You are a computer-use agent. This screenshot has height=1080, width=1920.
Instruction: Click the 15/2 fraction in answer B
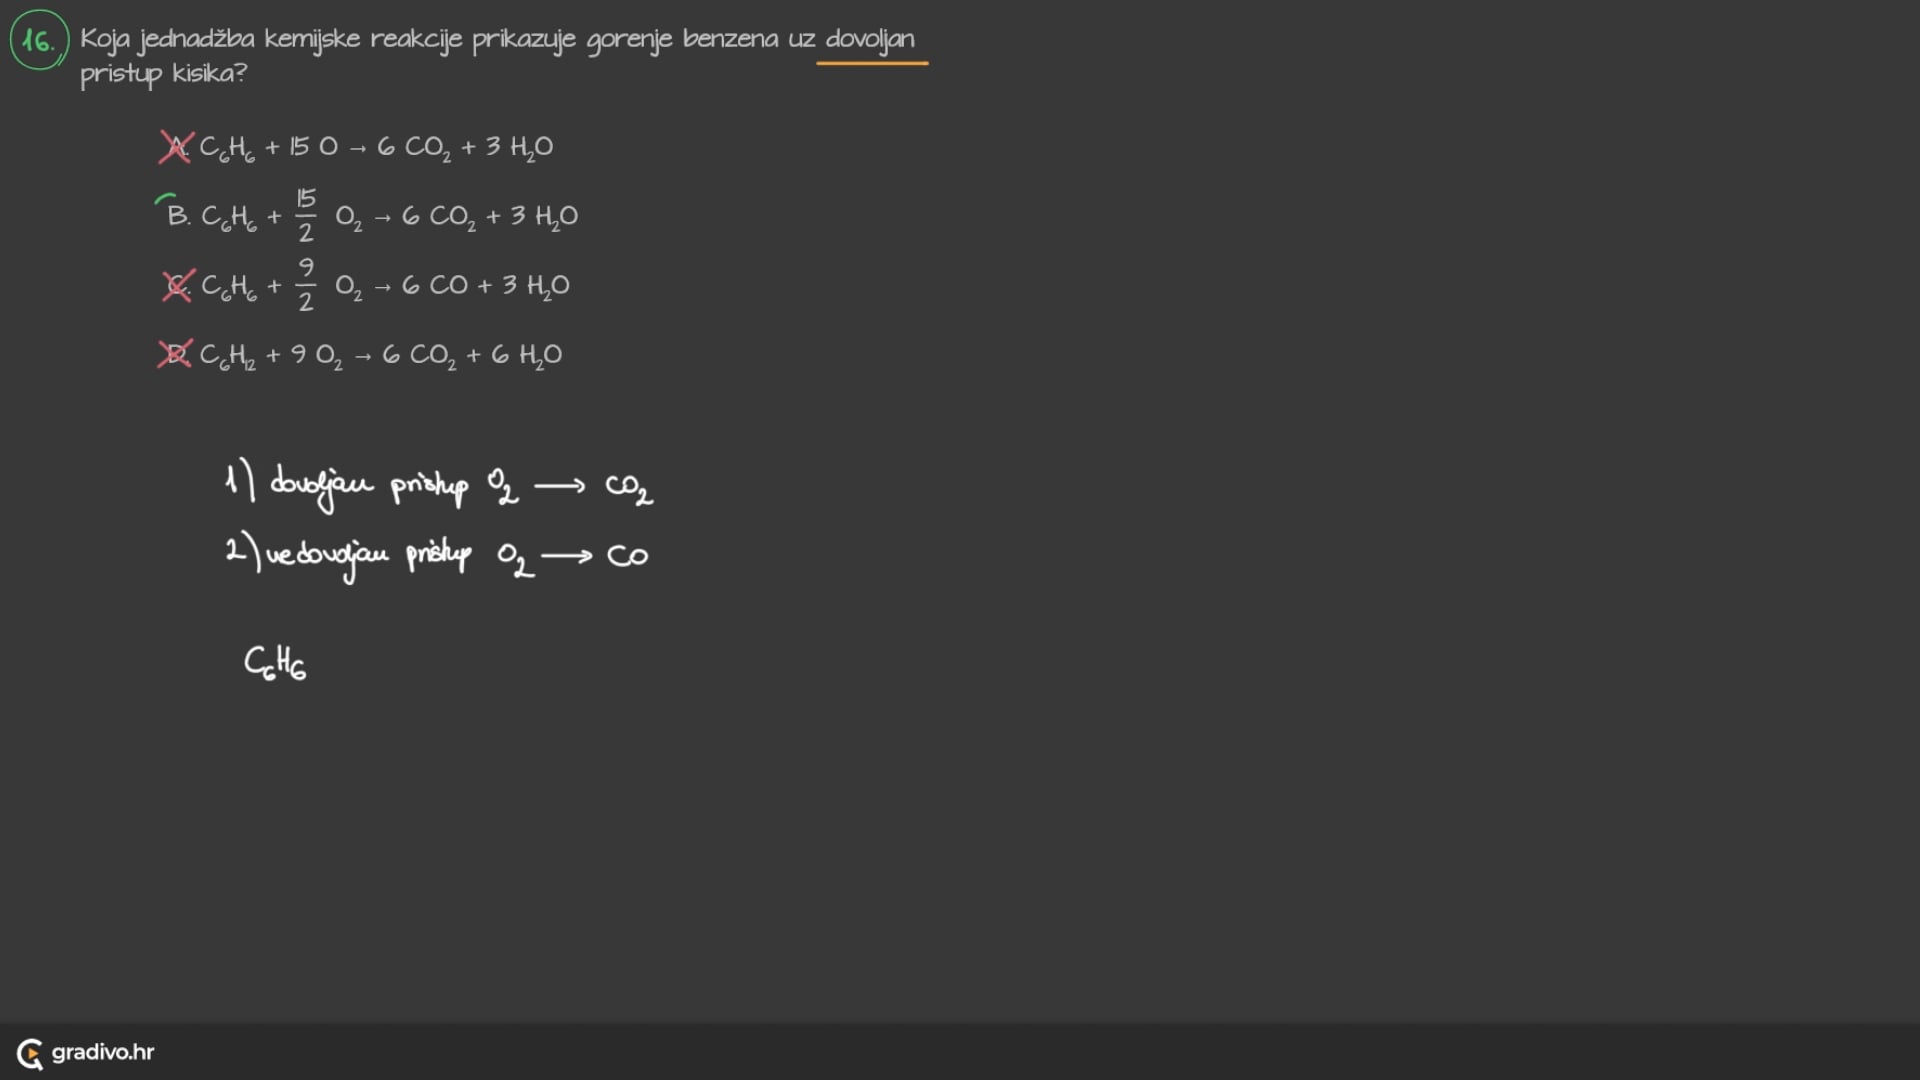[x=306, y=216]
